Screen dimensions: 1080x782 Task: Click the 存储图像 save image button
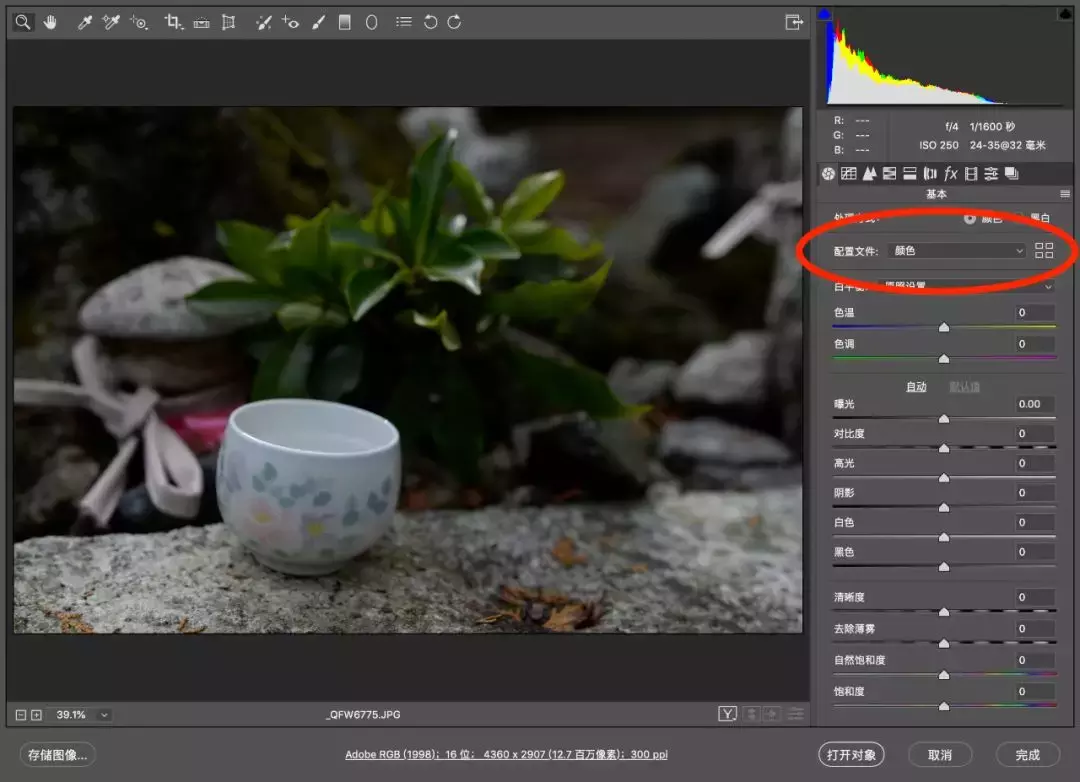57,755
